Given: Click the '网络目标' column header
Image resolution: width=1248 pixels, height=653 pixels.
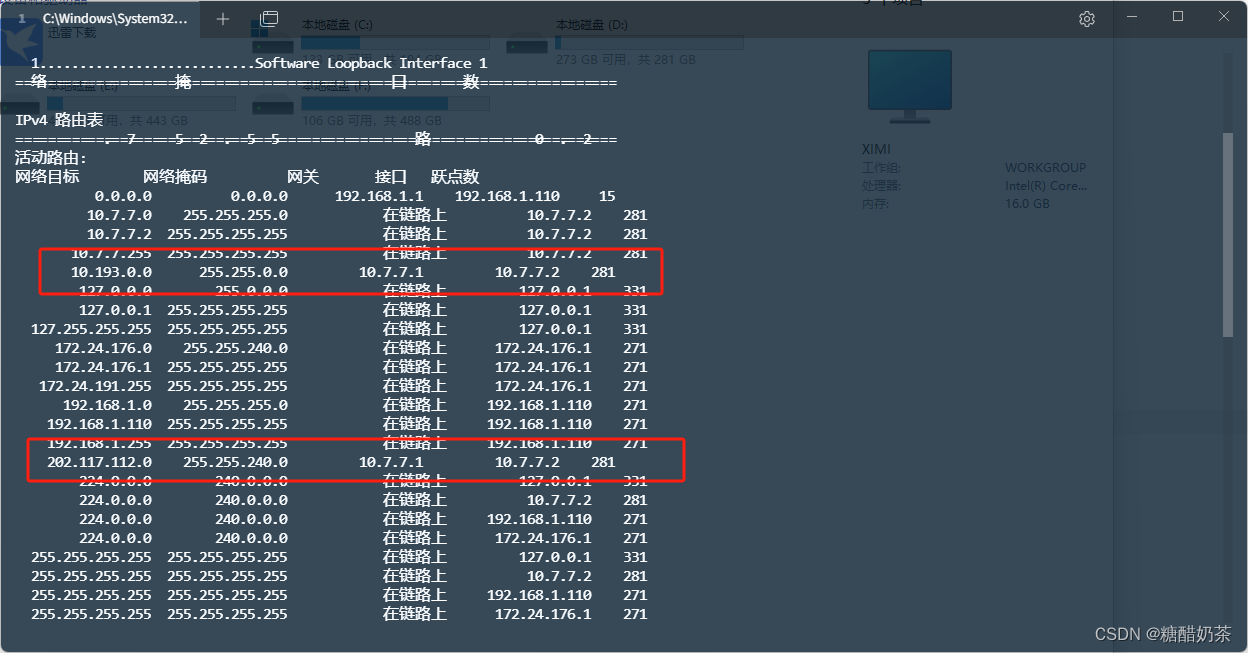Looking at the screenshot, I should [x=47, y=177].
